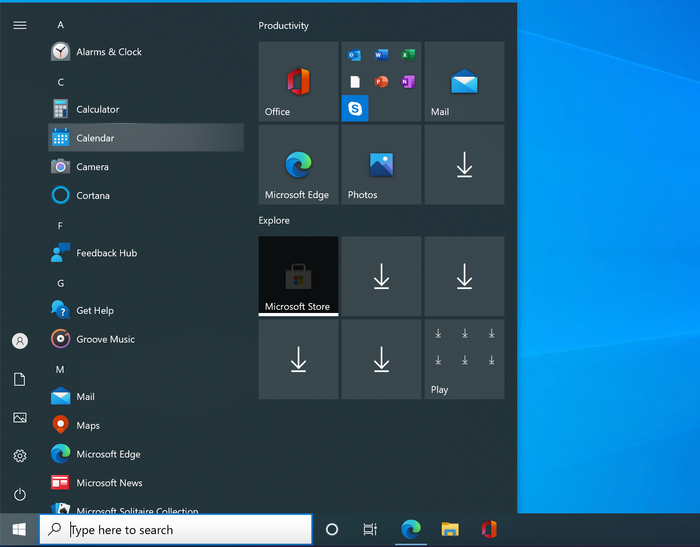Open File Explorer from the taskbar

click(x=450, y=530)
